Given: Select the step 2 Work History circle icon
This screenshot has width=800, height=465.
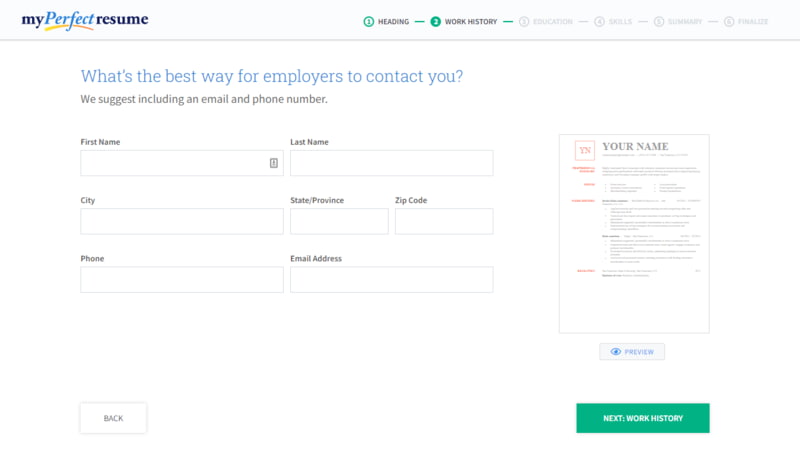Looking at the screenshot, I should point(435,21).
